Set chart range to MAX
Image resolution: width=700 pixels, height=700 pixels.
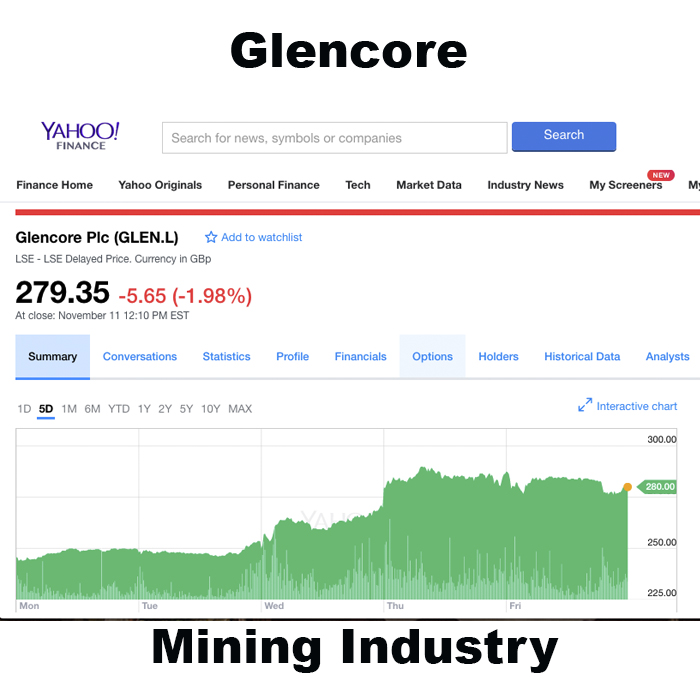[x=240, y=409]
